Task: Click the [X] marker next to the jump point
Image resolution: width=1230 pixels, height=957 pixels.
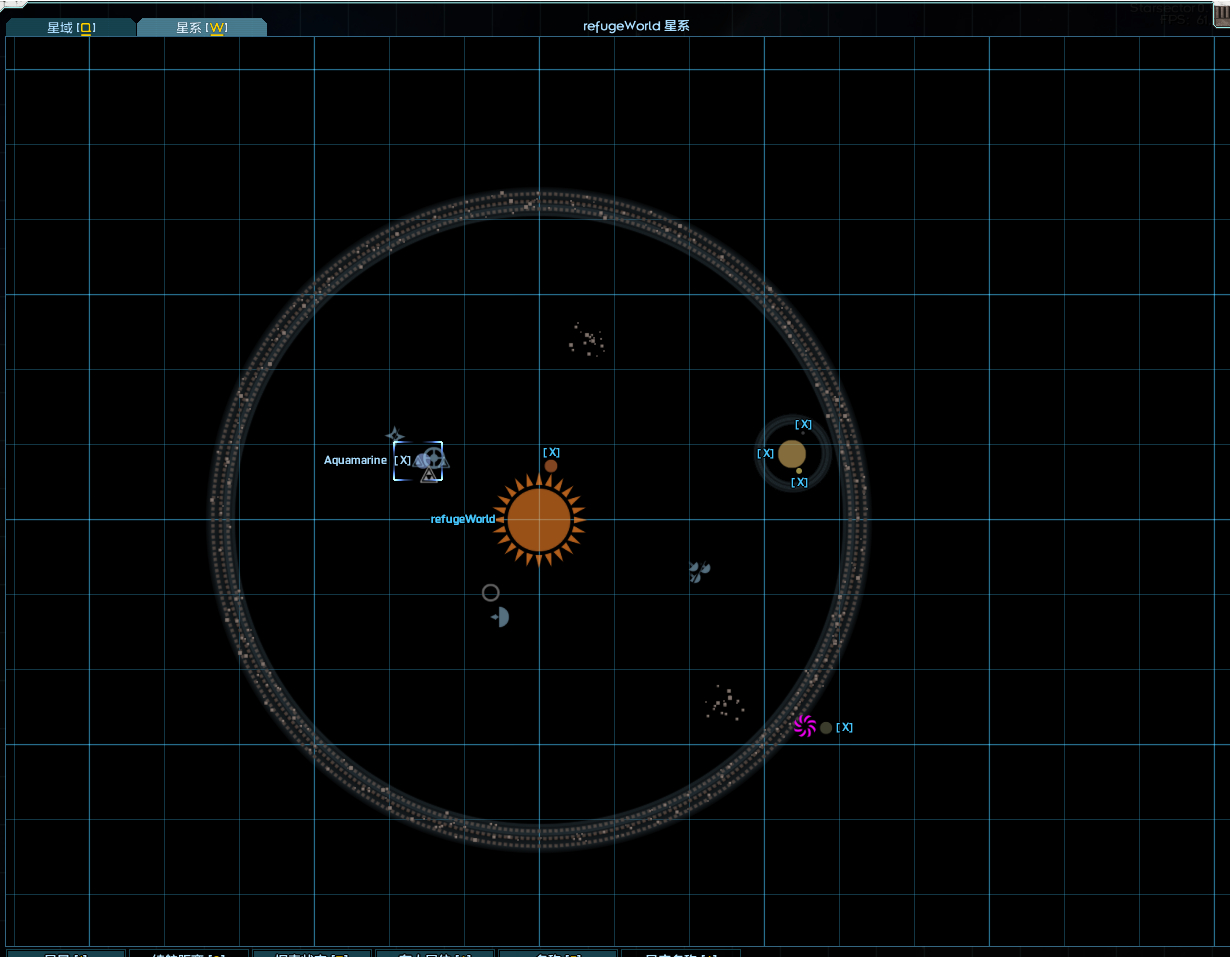Action: tap(844, 728)
